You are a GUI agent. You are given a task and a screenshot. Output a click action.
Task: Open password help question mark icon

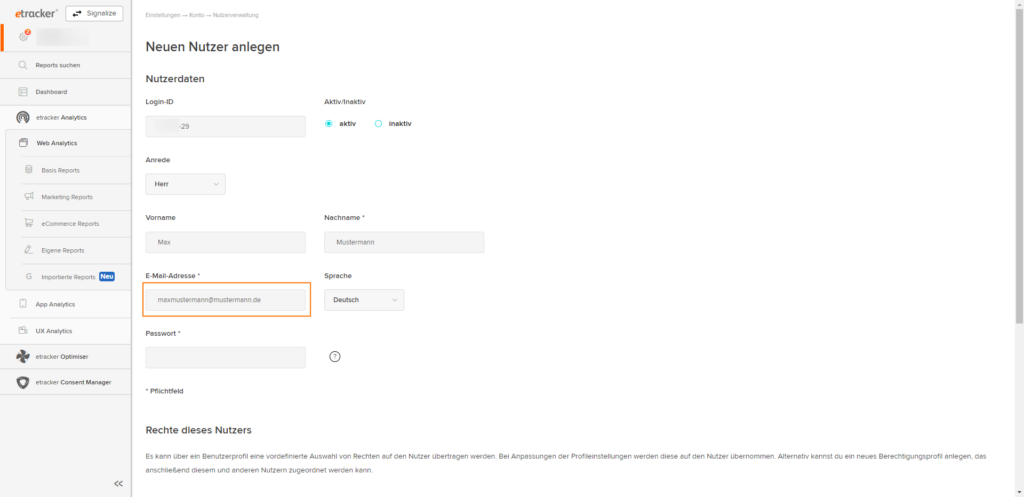point(335,357)
